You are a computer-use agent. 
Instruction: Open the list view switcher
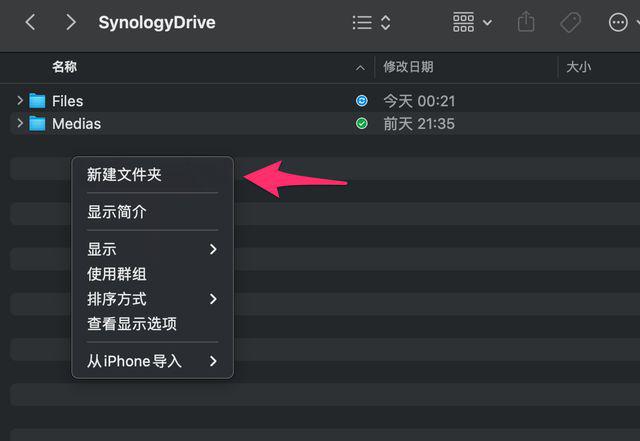pos(371,22)
